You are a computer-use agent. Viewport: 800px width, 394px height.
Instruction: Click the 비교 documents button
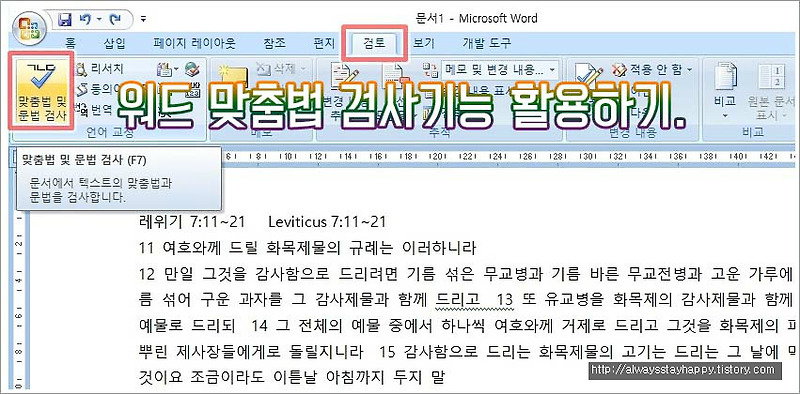click(x=724, y=92)
